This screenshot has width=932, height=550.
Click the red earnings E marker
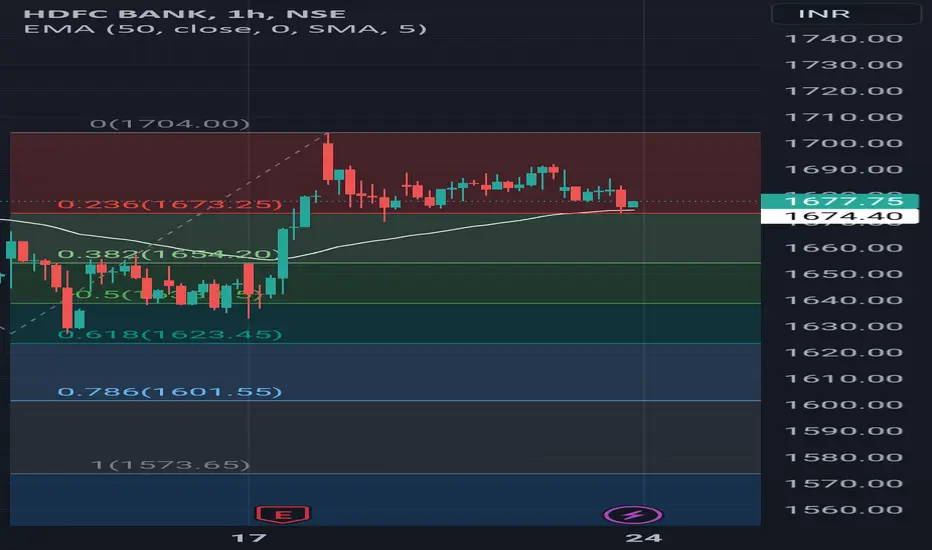point(282,514)
